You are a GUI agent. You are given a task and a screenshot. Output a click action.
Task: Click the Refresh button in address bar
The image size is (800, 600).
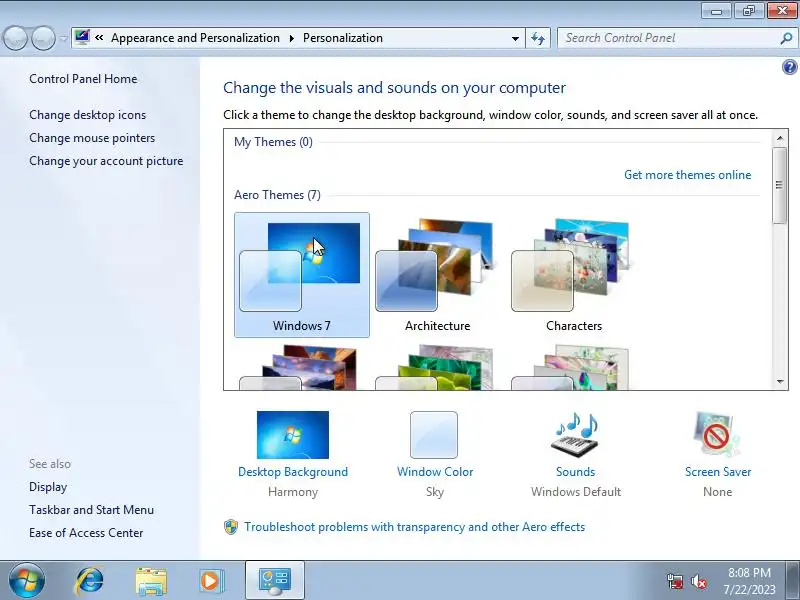pos(538,38)
